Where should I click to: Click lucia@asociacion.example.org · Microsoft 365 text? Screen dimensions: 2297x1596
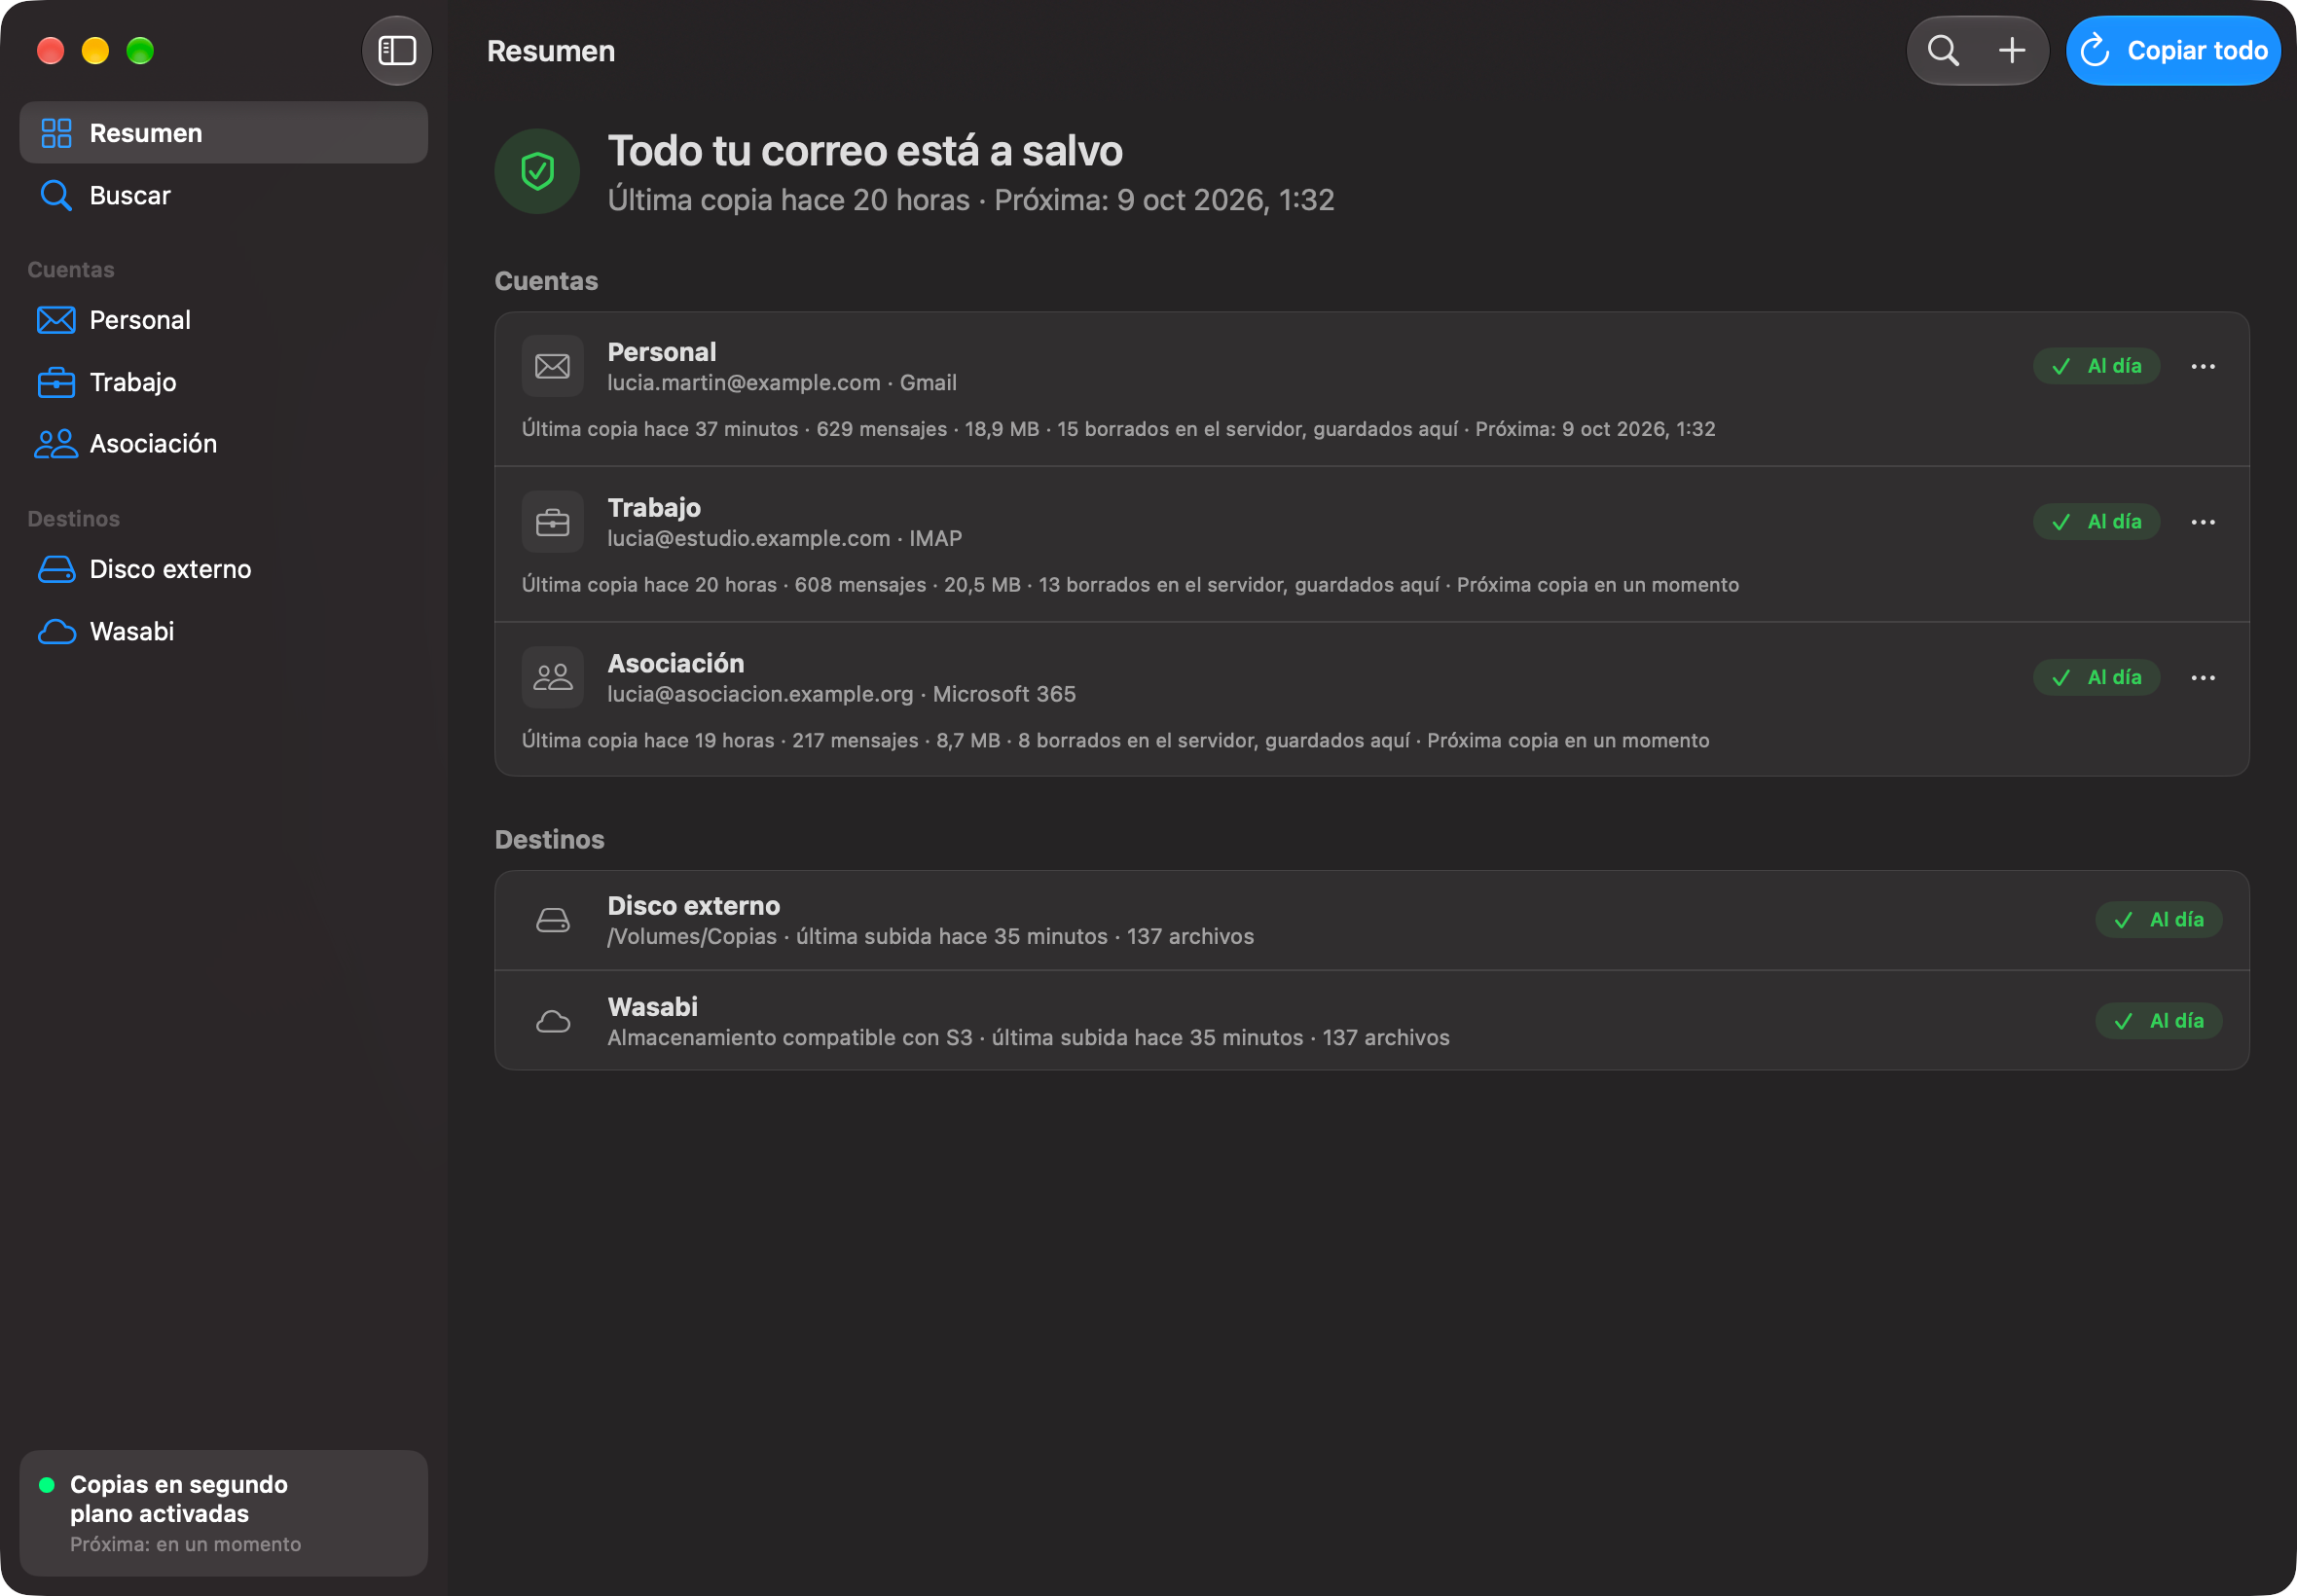(x=842, y=694)
